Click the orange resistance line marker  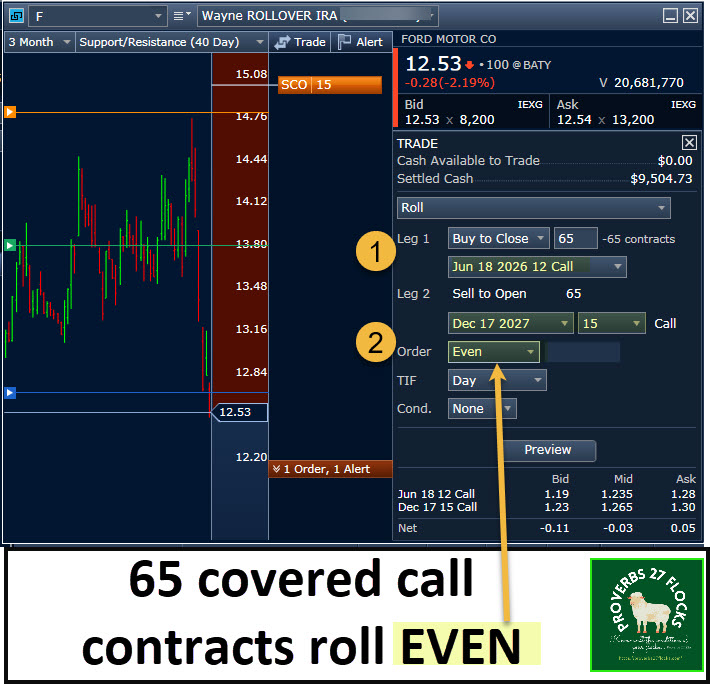(x=10, y=112)
